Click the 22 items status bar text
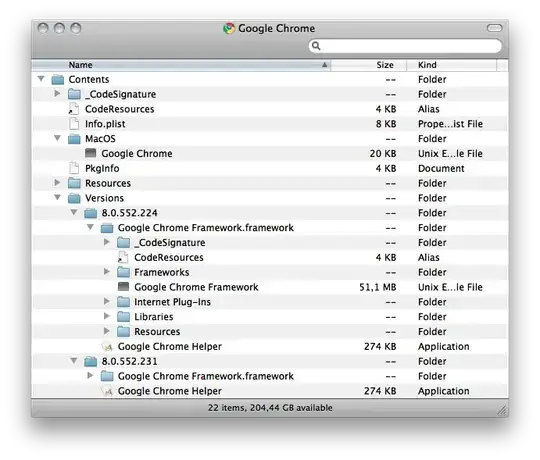 click(x=270, y=408)
